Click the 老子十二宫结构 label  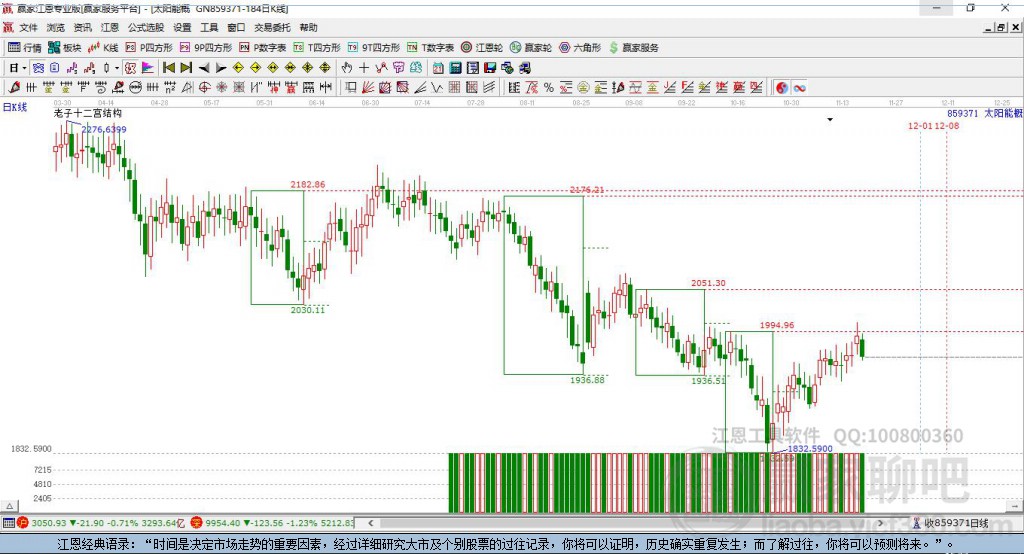pyautogui.click(x=88, y=113)
